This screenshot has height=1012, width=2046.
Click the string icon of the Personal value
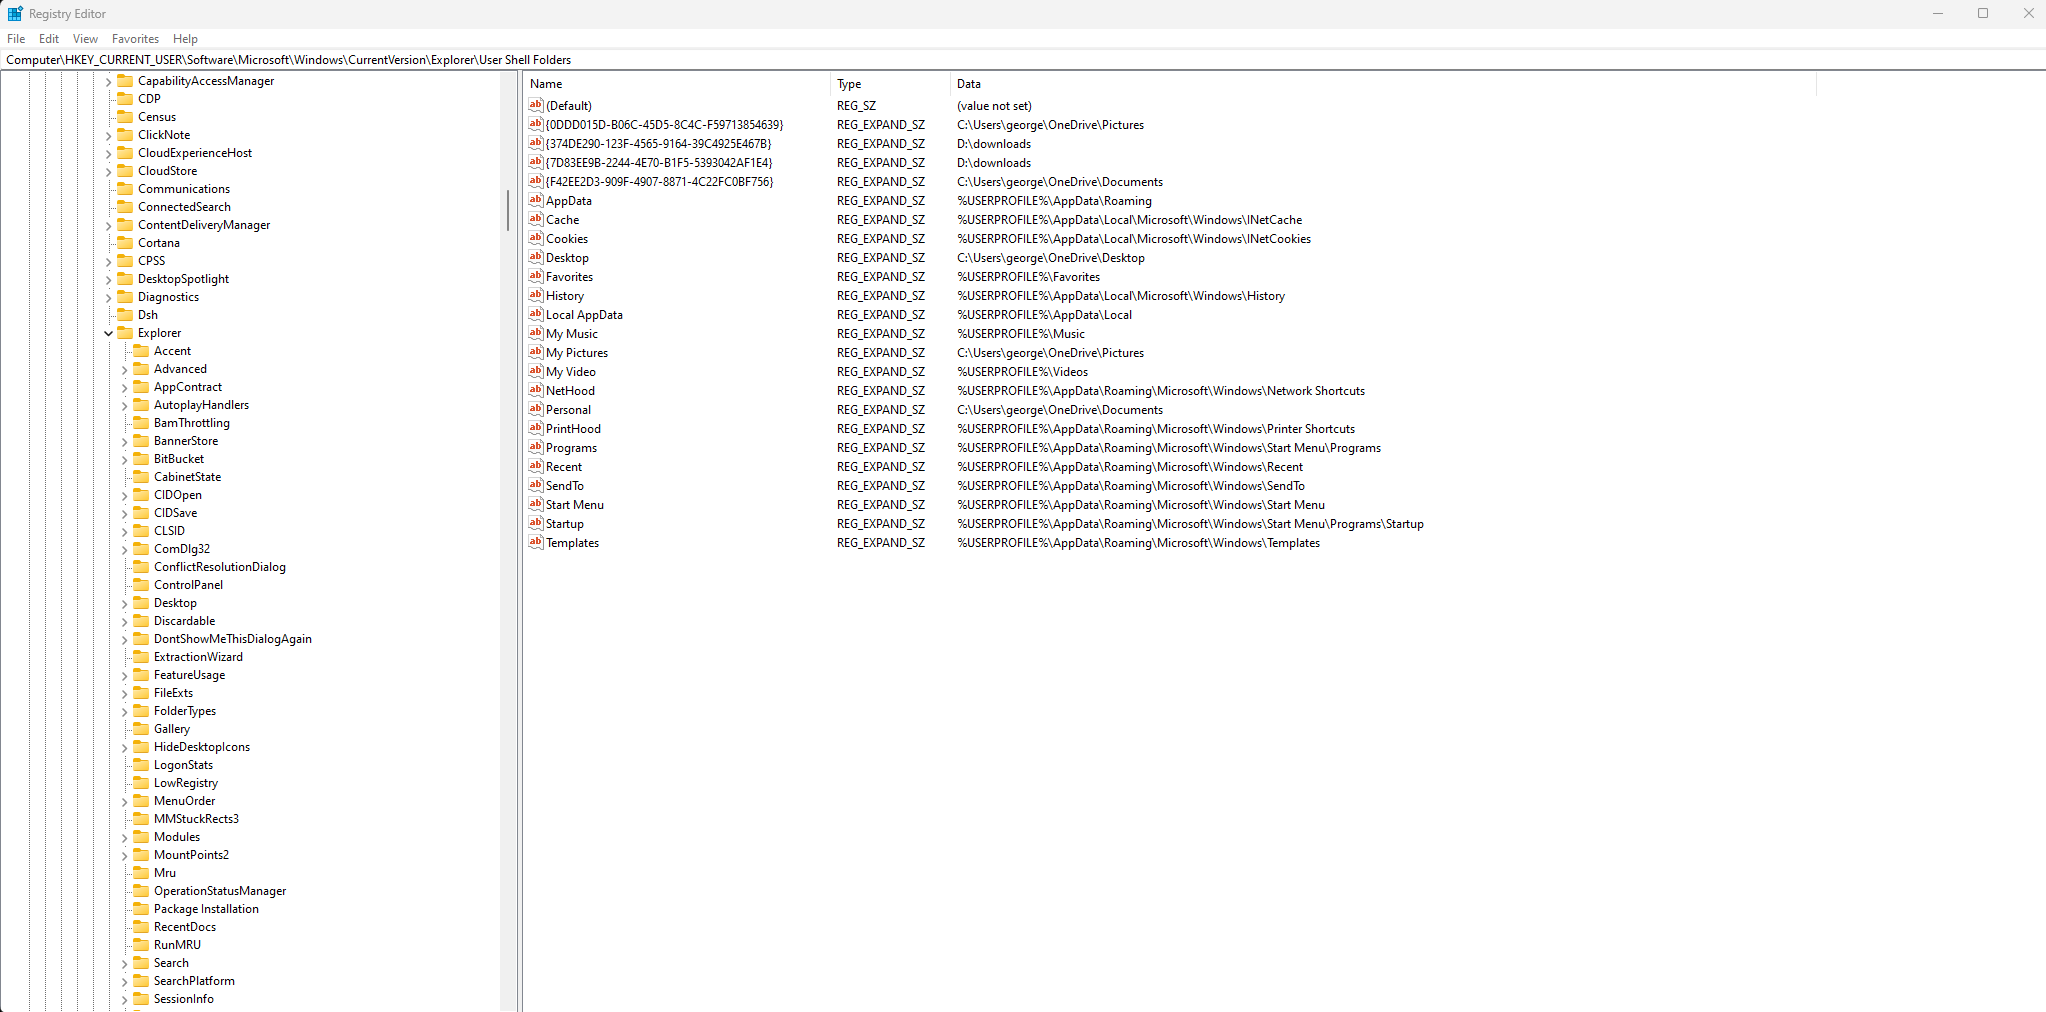coord(536,409)
